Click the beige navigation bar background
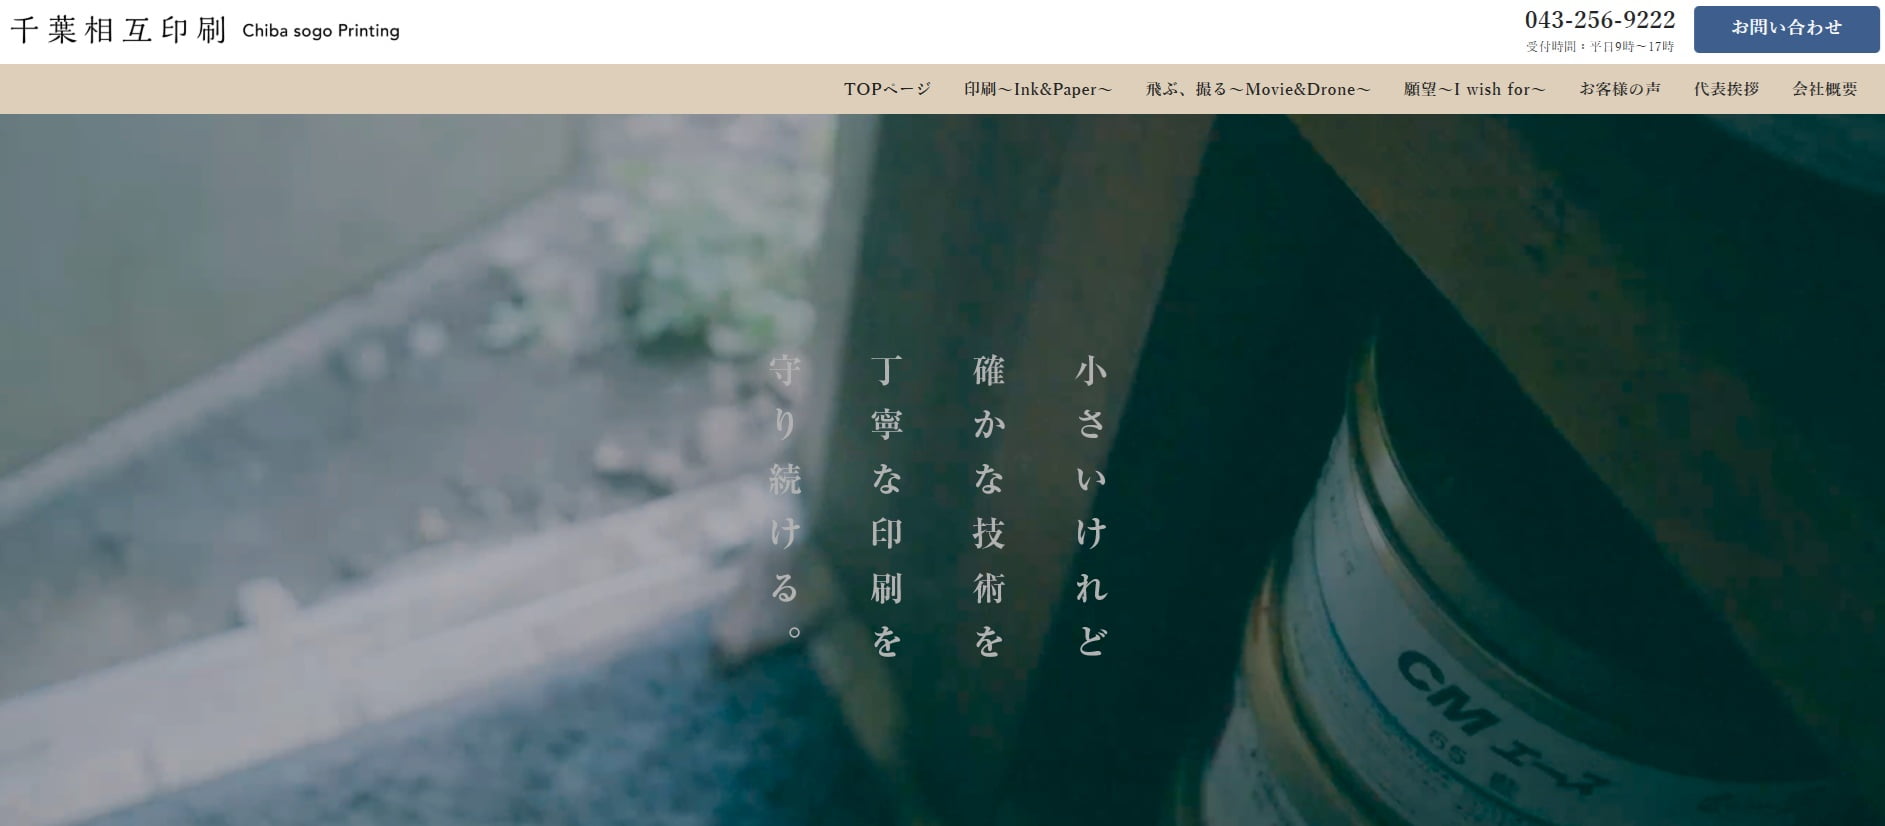 pyautogui.click(x=400, y=89)
